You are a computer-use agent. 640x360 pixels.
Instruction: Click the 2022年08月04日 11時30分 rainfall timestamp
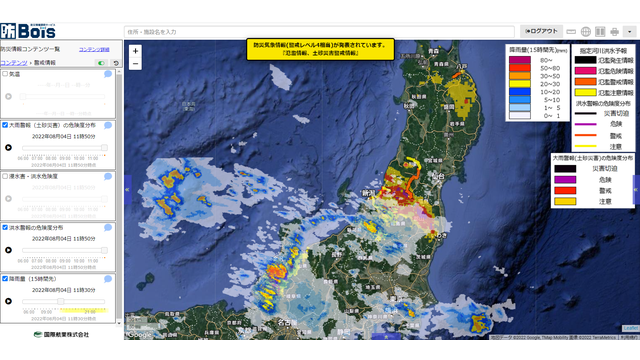pyautogui.click(x=64, y=290)
